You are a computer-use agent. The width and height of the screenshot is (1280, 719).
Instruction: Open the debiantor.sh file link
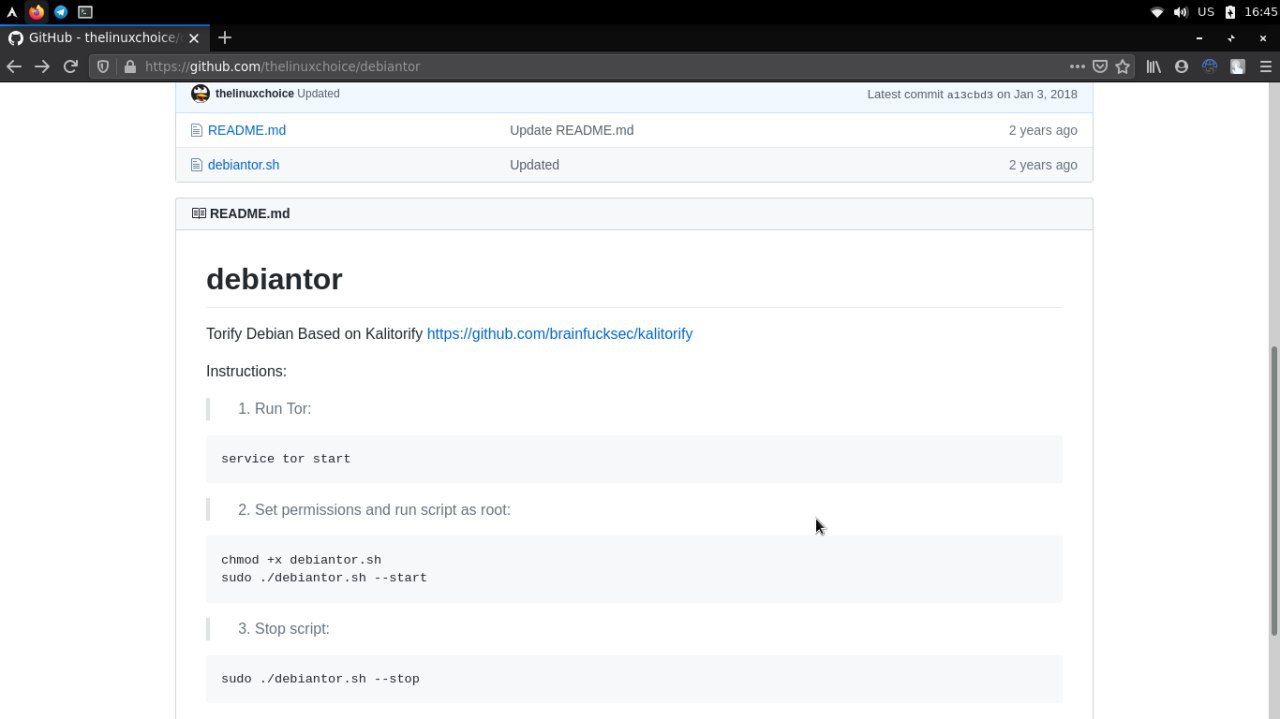[243, 165]
